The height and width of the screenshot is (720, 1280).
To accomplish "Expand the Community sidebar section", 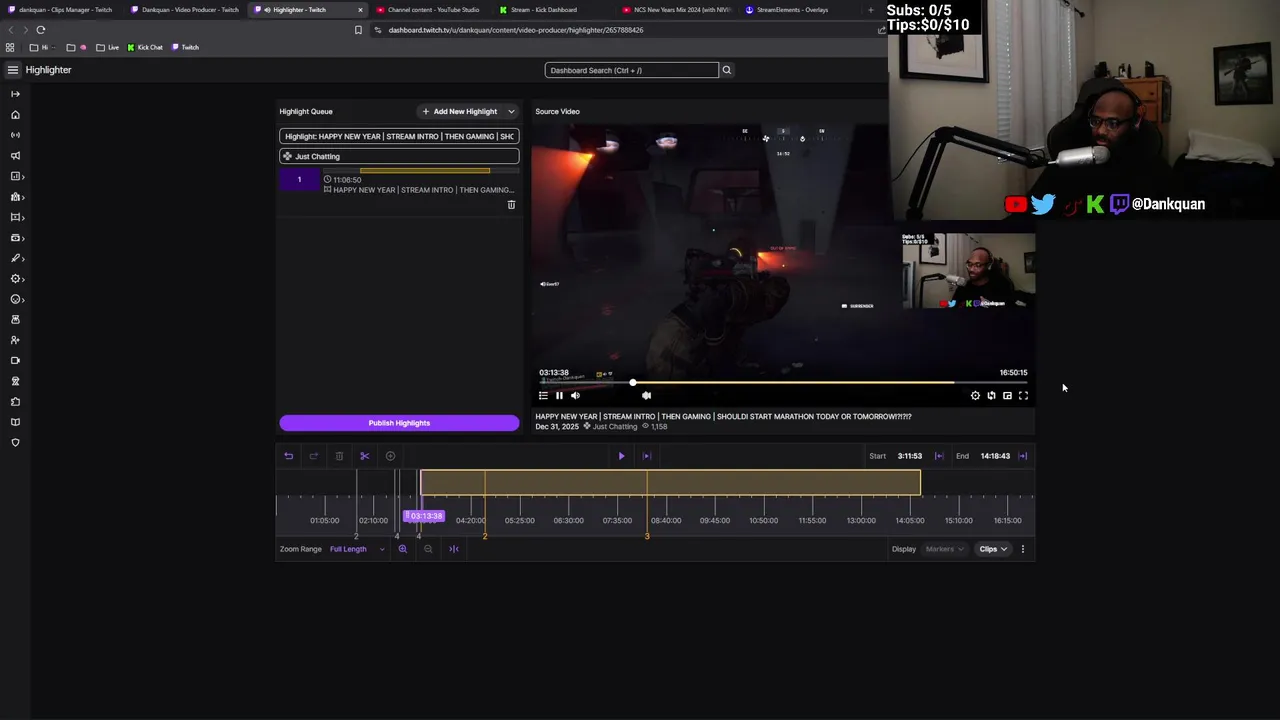I will (16, 197).
